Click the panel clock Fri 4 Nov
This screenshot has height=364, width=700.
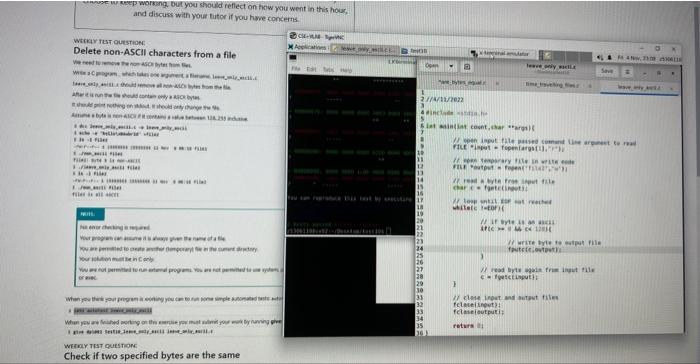coord(637,58)
